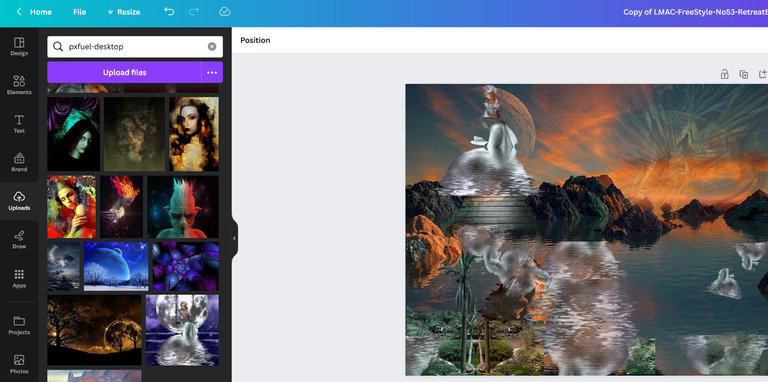The height and width of the screenshot is (382, 768).
Task: Click the undo arrow icon
Action: pyautogui.click(x=169, y=12)
